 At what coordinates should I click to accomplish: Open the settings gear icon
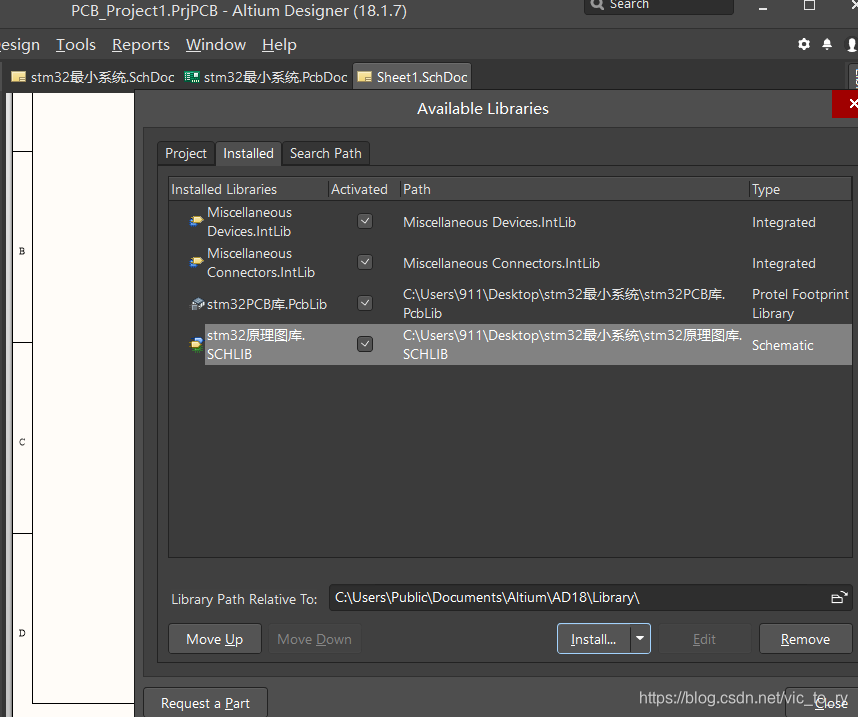pos(804,44)
